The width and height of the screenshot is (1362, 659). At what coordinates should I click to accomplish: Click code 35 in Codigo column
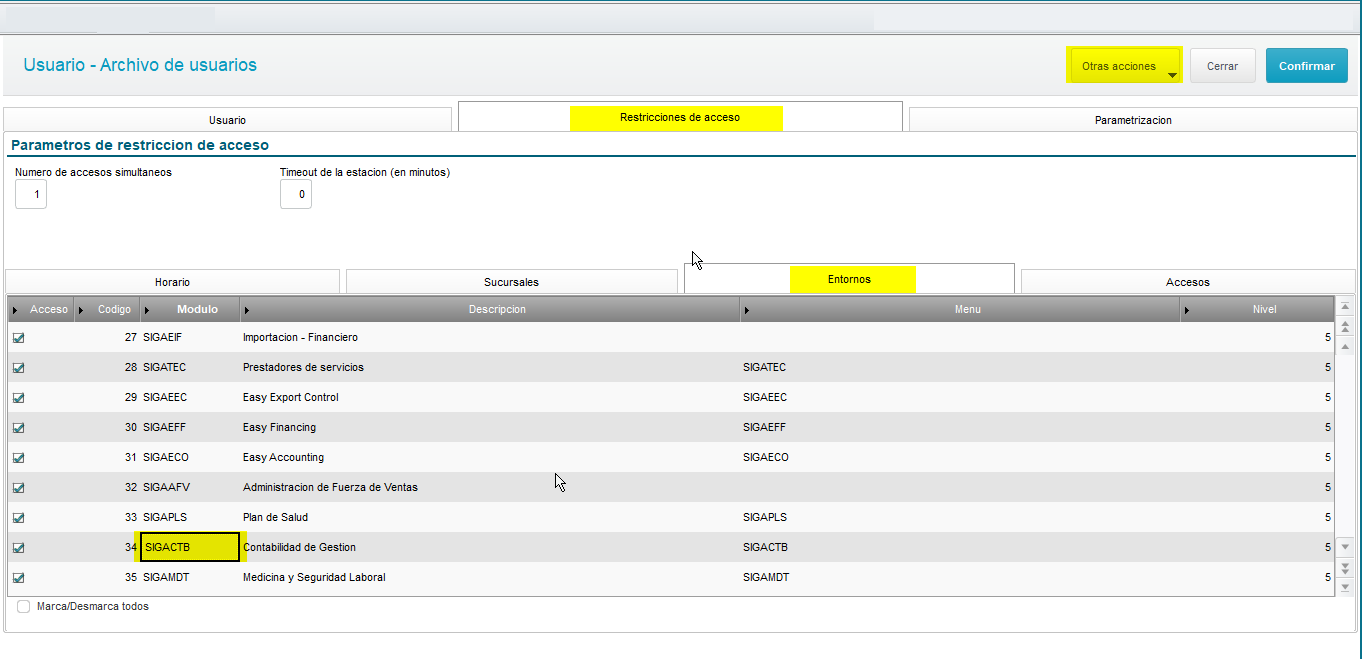pos(131,577)
